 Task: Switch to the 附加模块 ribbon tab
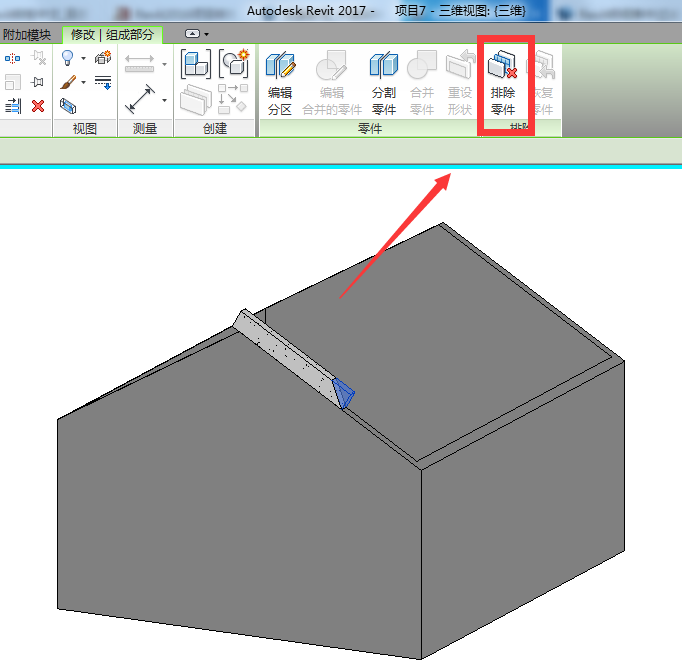[x=27, y=35]
